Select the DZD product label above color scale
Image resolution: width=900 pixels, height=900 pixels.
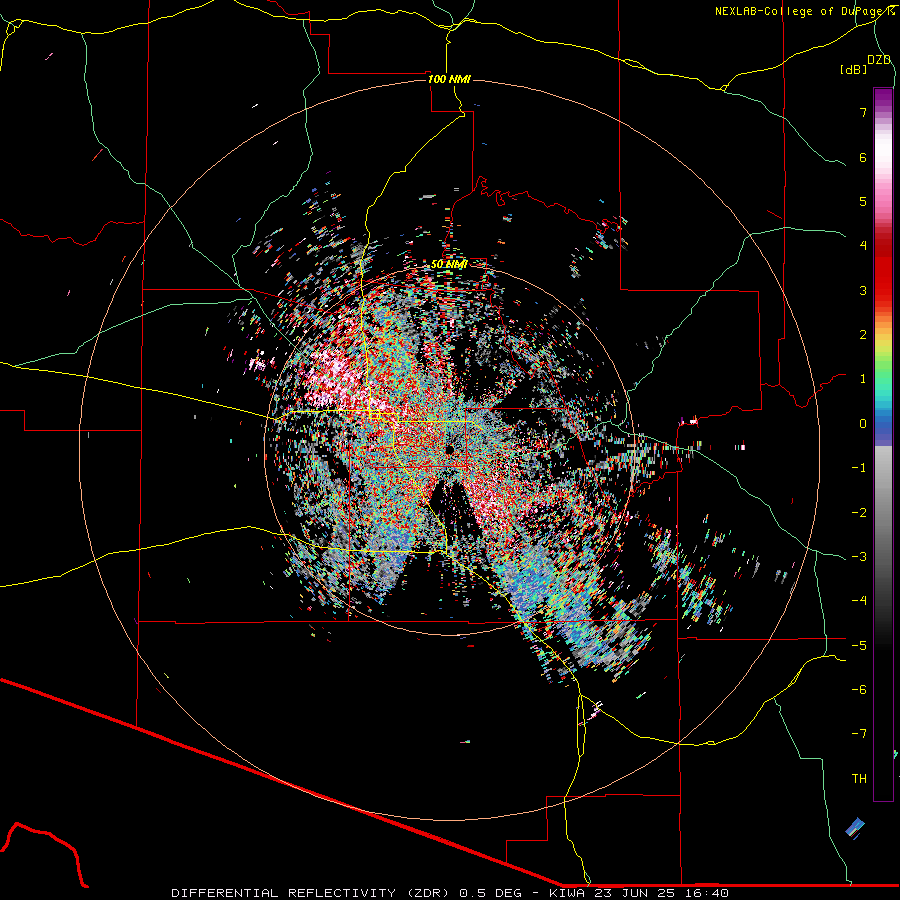(879, 60)
